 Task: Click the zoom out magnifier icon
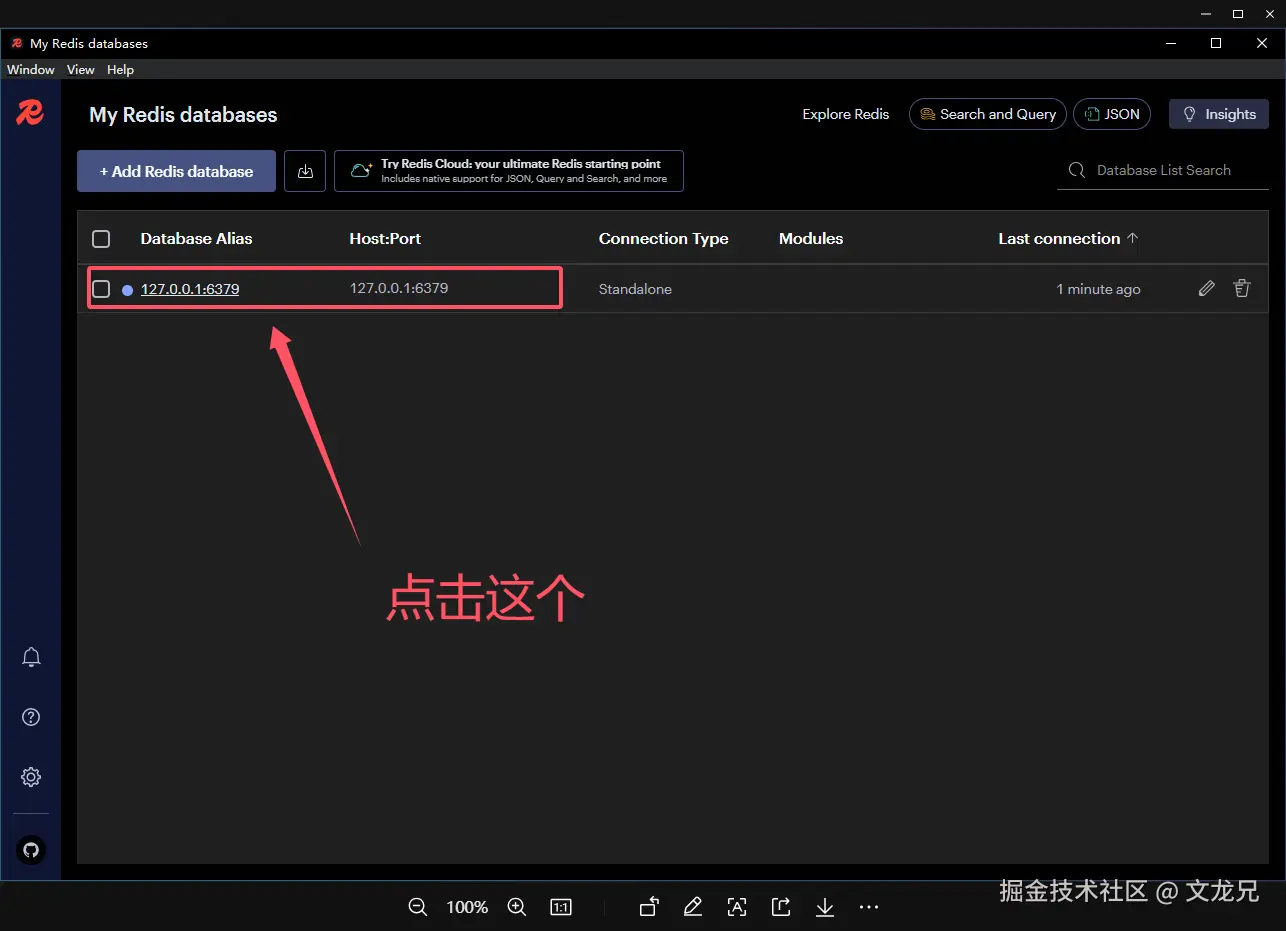pyautogui.click(x=418, y=907)
